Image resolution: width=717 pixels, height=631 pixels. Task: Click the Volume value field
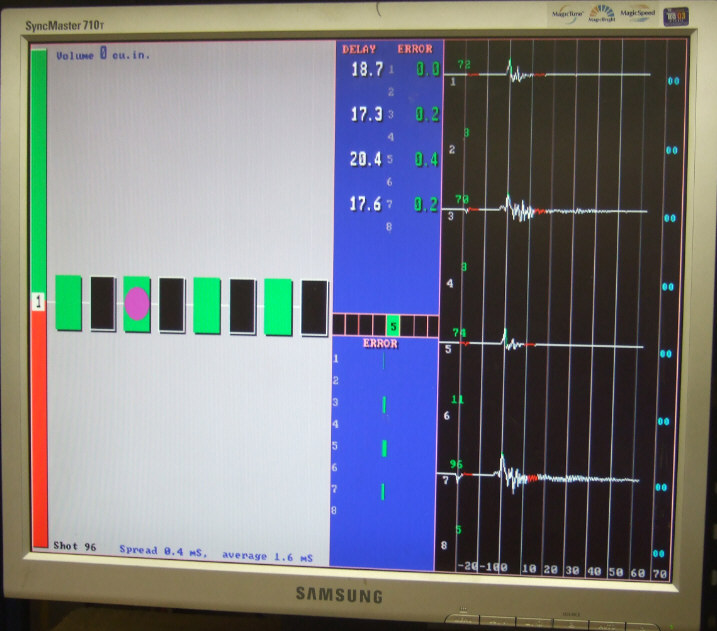coord(102,54)
